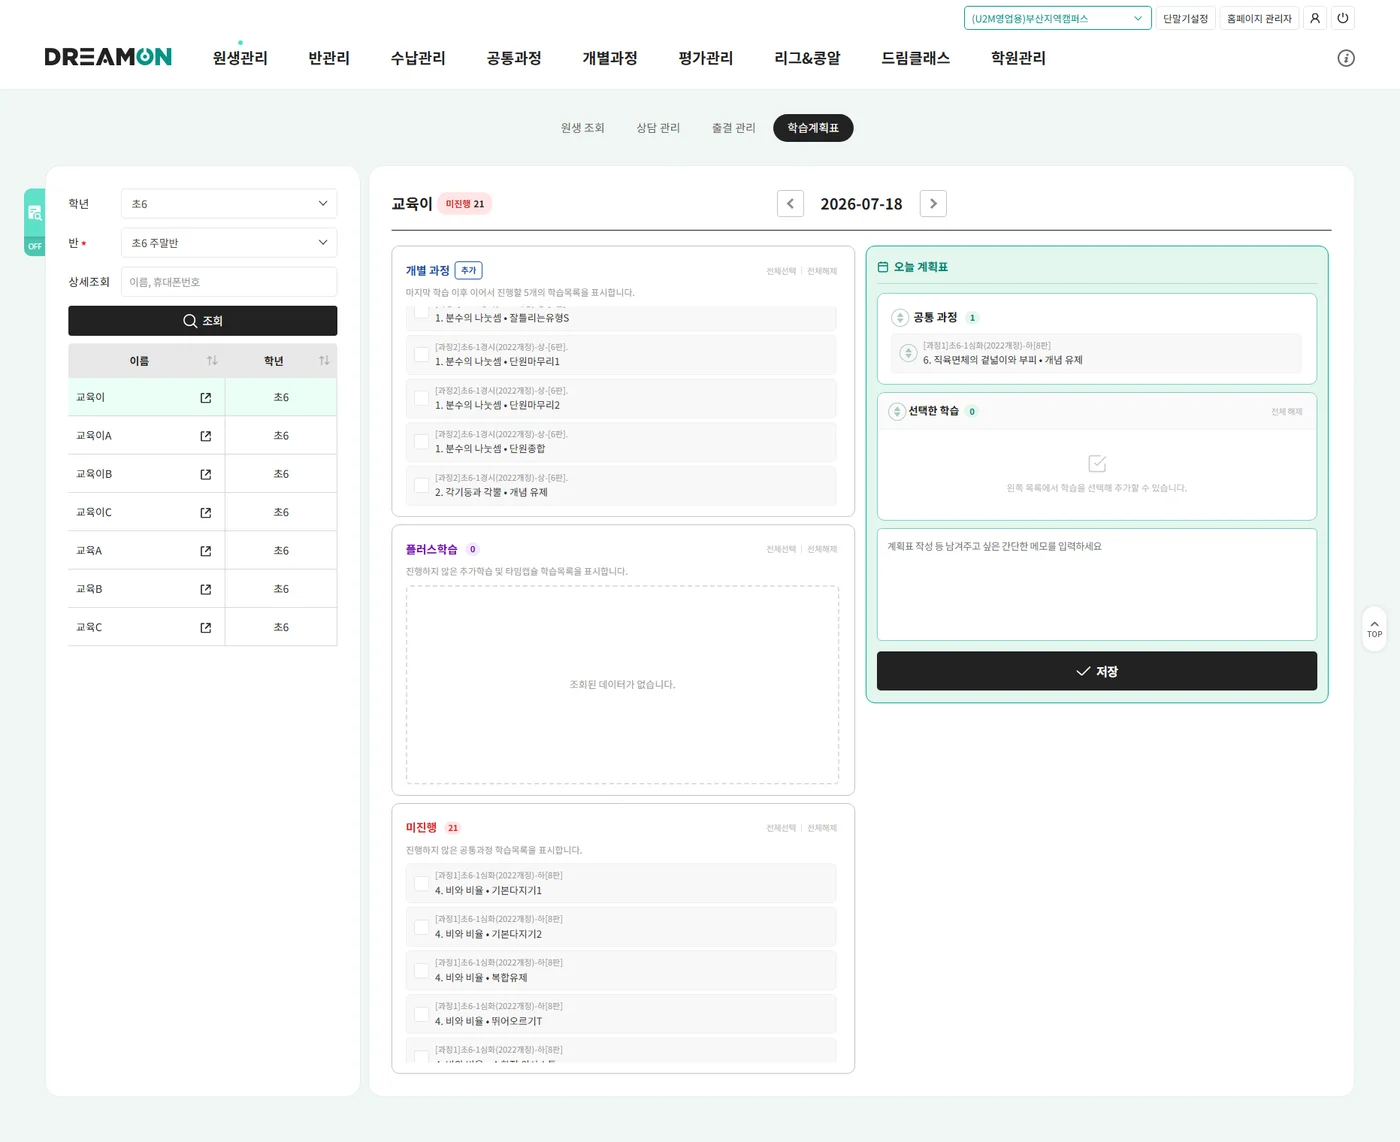Image resolution: width=1400 pixels, height=1142 pixels.
Task: Open 교육C student detail link icon
Action: tap(206, 628)
